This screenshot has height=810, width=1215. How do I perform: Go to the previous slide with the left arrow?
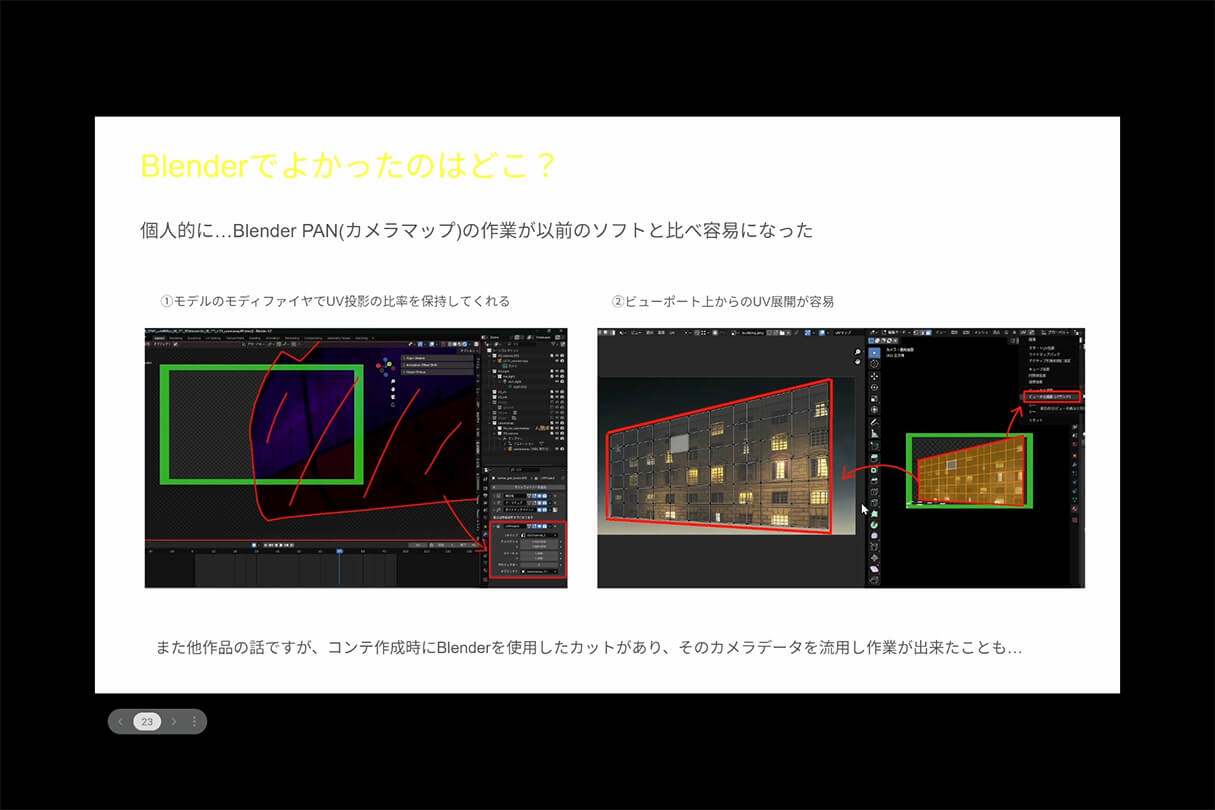coord(120,720)
